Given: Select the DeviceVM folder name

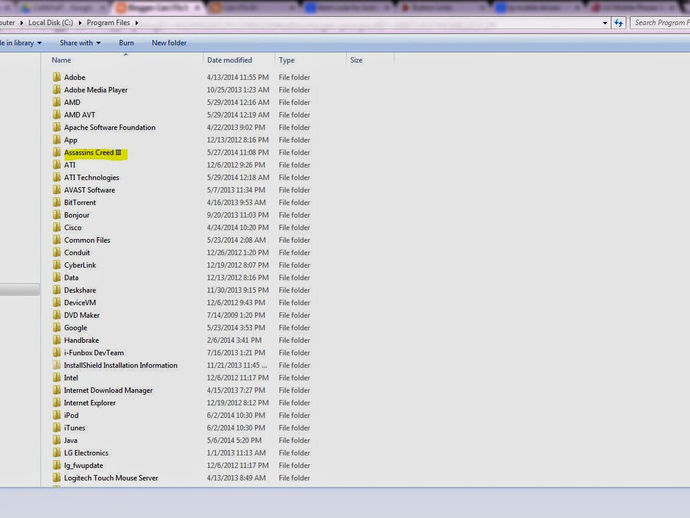Looking at the screenshot, I should click(x=80, y=303).
